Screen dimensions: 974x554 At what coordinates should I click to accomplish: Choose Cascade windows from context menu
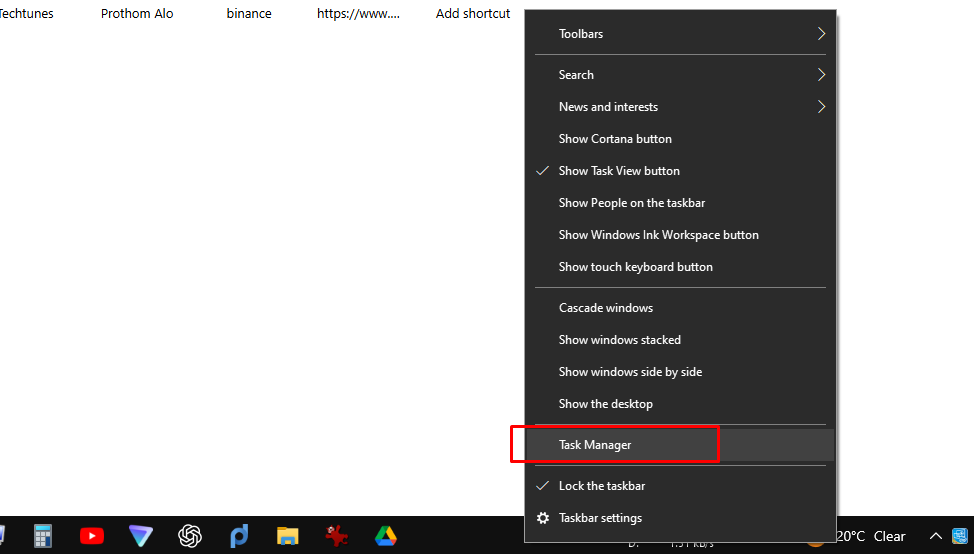(680, 308)
